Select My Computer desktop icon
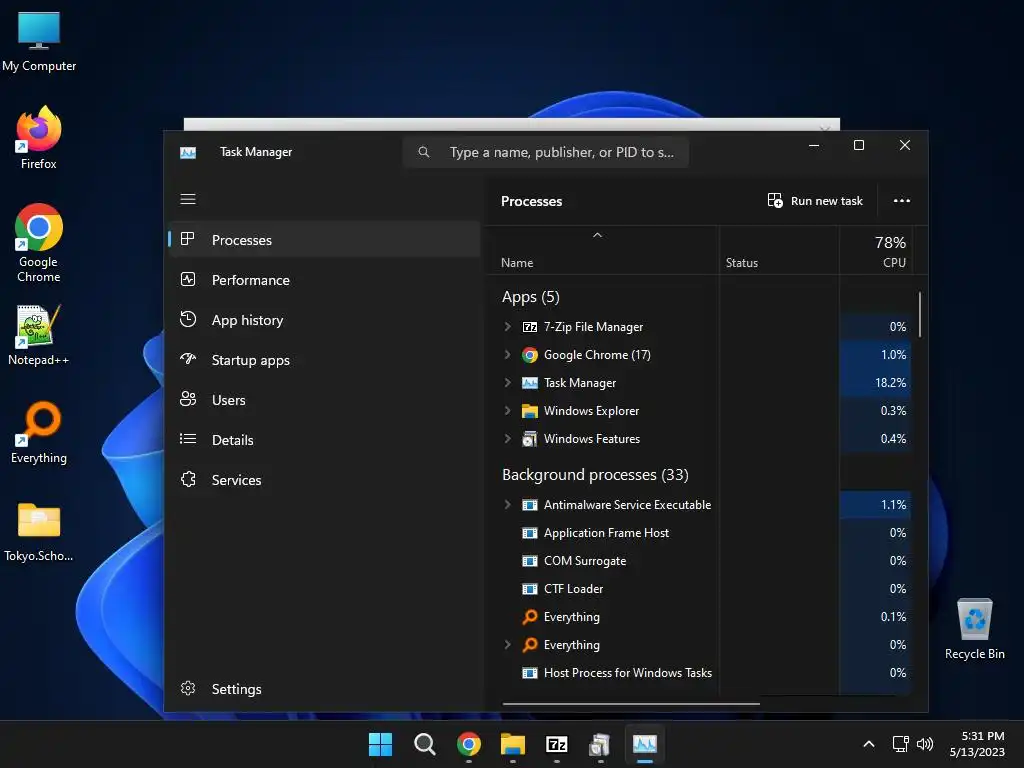Screen dimensions: 1024x768 [39, 42]
